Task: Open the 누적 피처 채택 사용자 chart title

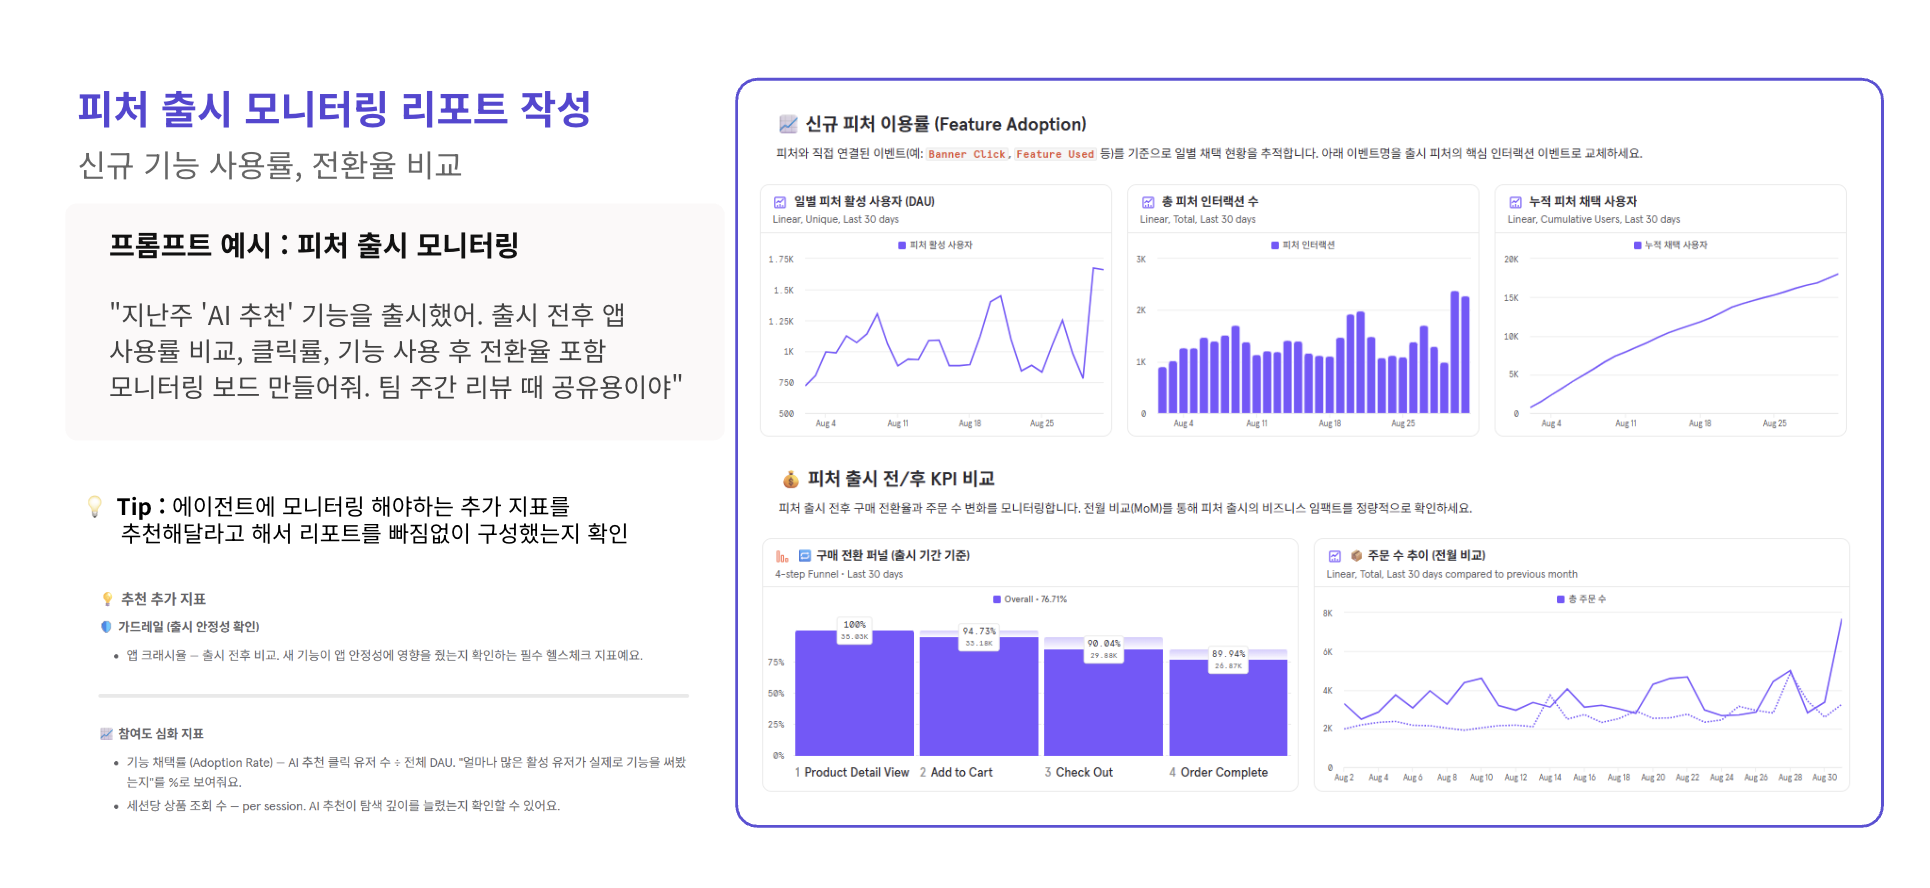Action: [1583, 202]
